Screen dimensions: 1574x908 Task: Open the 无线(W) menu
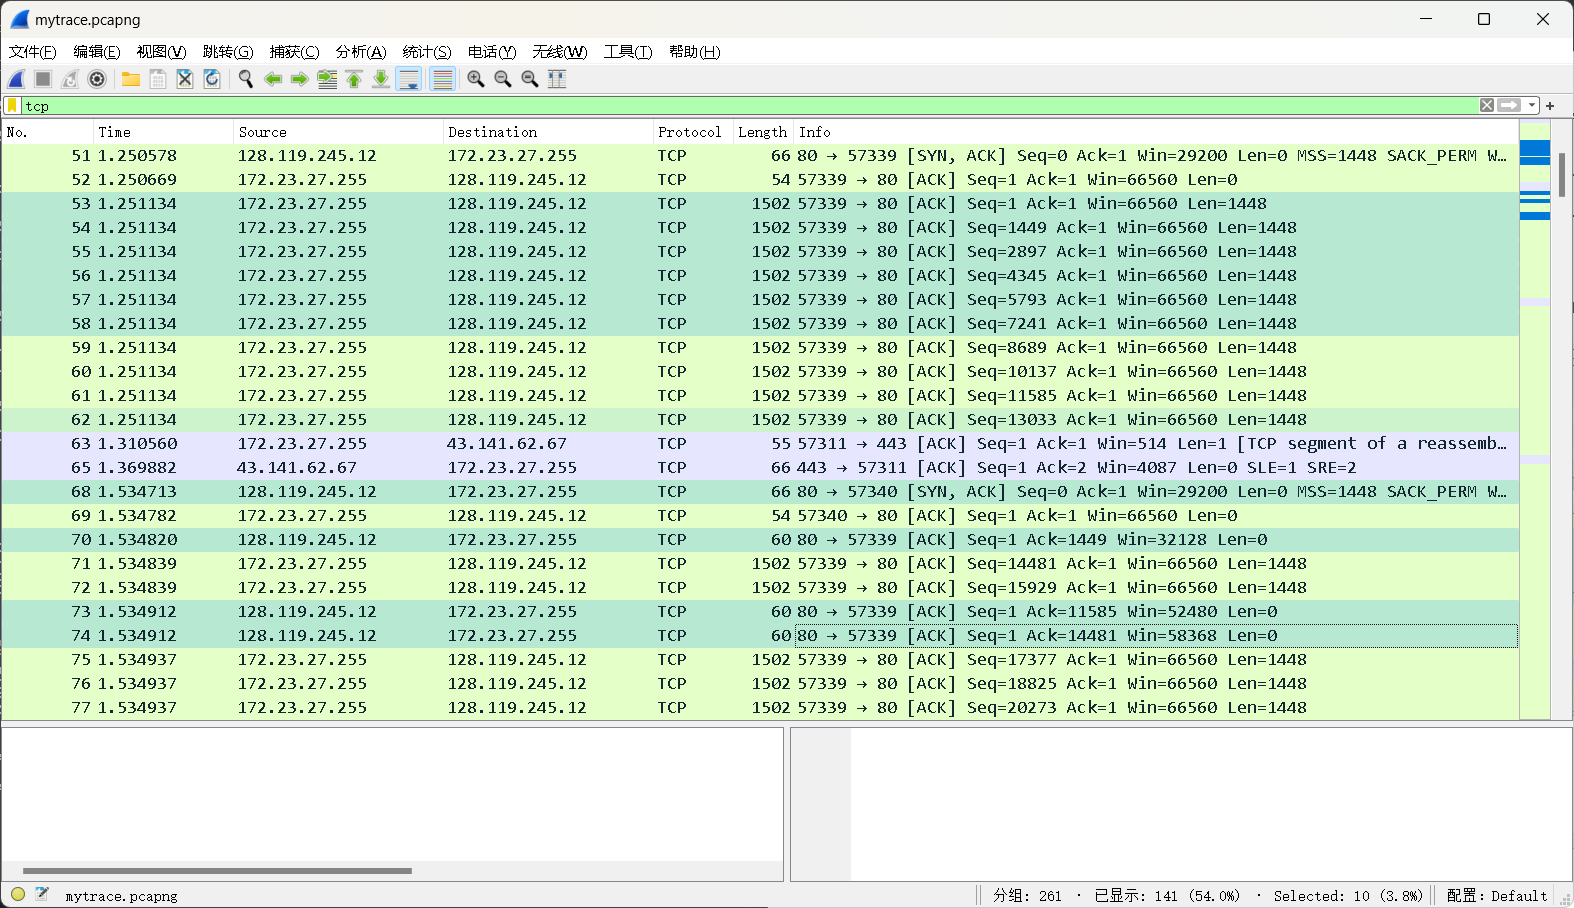(x=560, y=52)
